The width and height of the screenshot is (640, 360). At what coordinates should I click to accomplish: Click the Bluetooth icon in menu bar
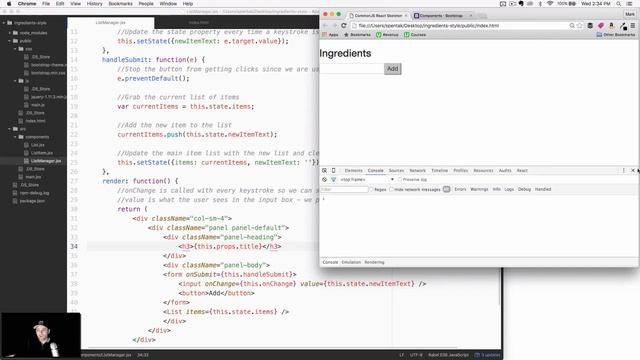click(x=540, y=4)
